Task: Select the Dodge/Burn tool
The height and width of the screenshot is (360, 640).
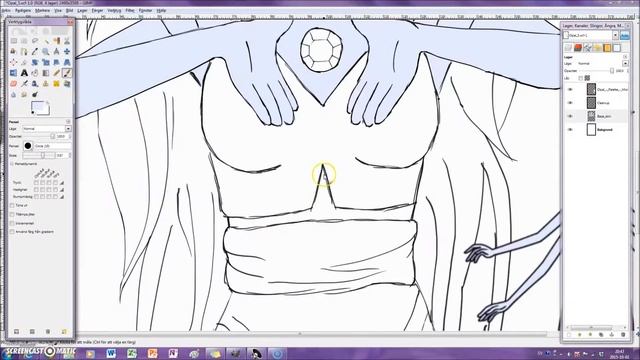Action: click(x=35, y=94)
